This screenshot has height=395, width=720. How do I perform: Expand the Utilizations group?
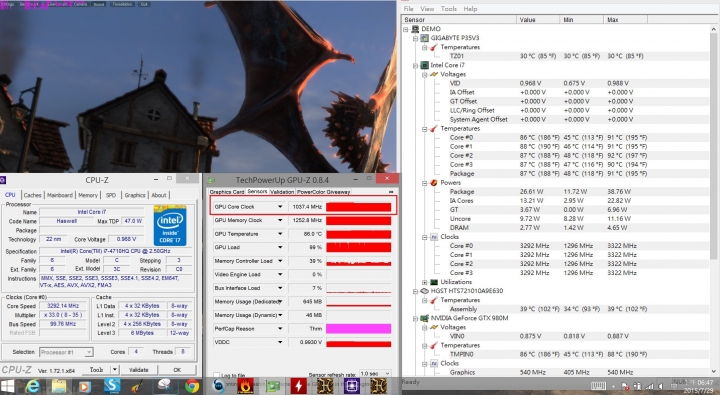[x=424, y=282]
